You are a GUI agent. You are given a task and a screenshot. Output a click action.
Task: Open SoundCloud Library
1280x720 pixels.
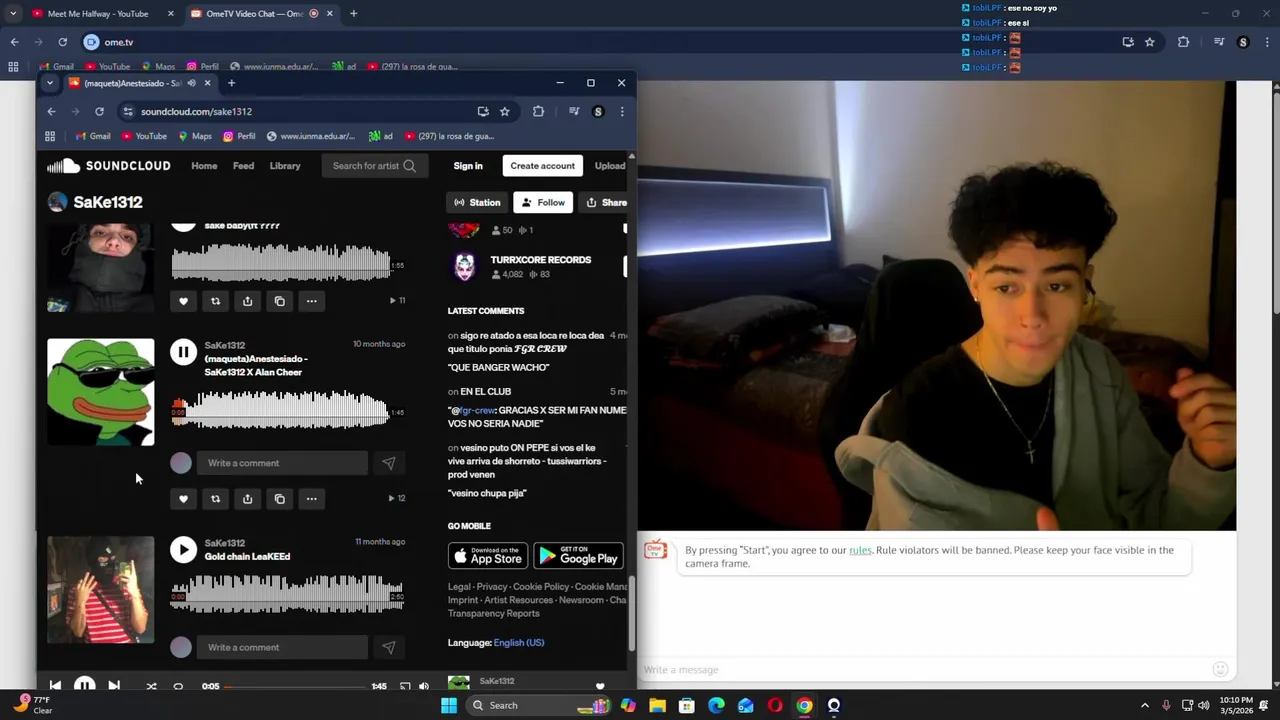pos(285,166)
